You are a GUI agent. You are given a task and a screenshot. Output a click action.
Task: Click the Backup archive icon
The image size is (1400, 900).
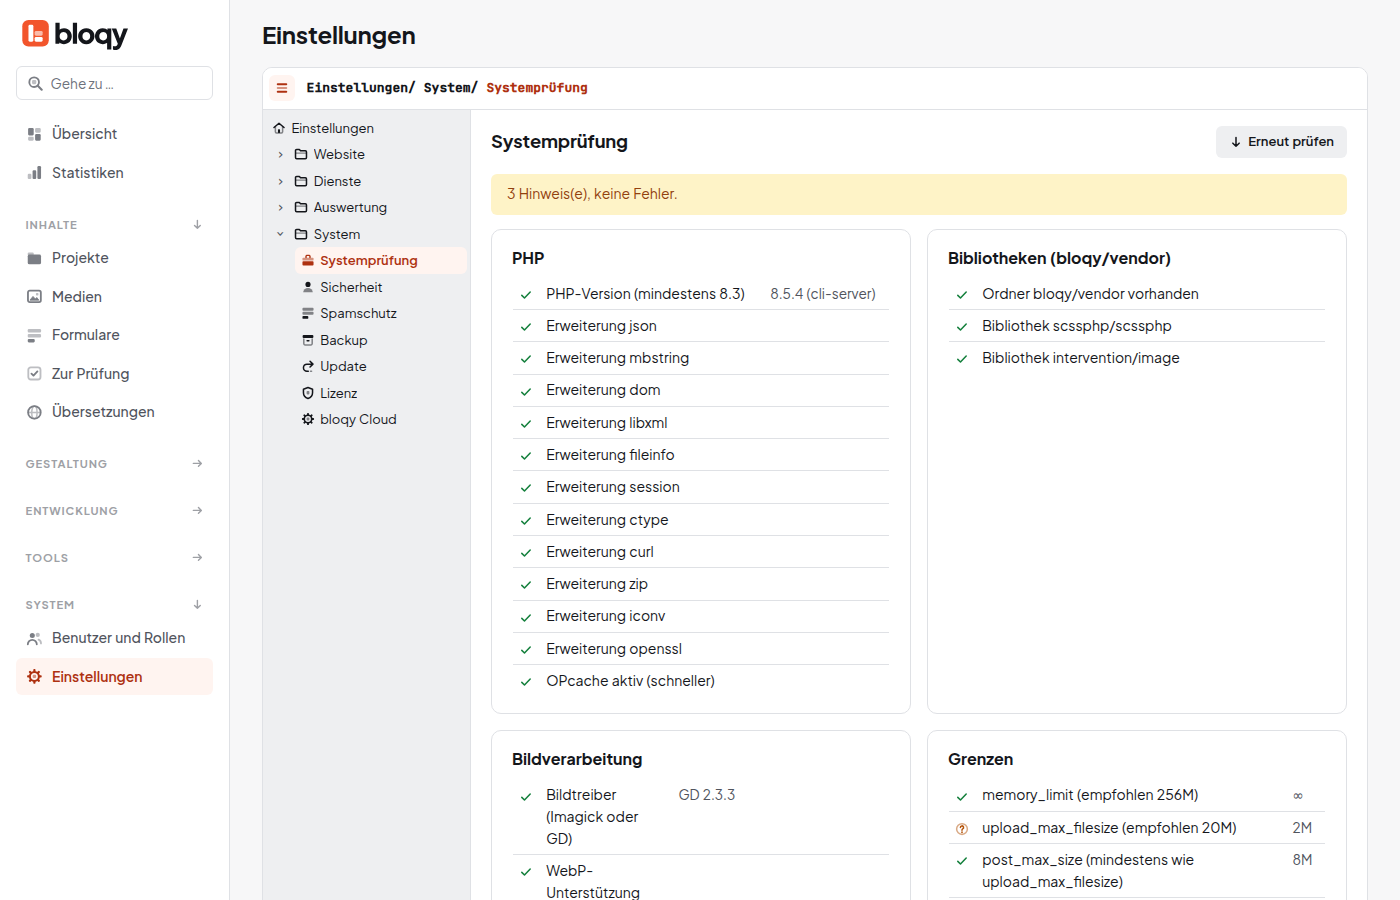tap(308, 340)
